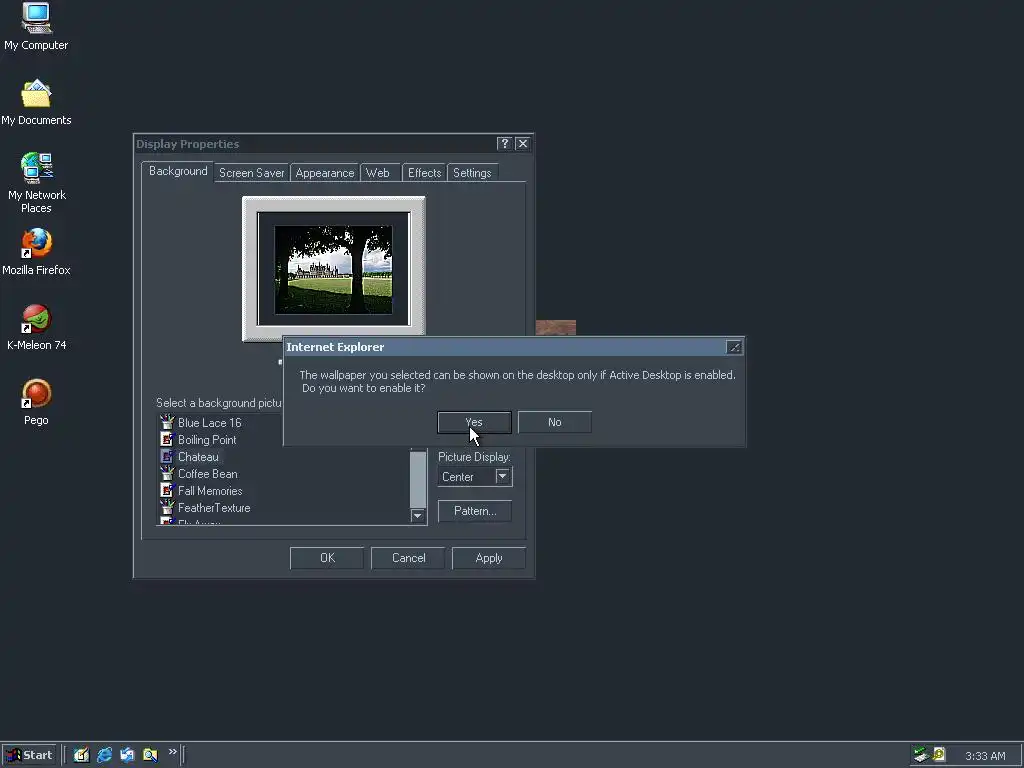Switch to the Screen Saver tab
The image size is (1024, 768).
pos(251,173)
